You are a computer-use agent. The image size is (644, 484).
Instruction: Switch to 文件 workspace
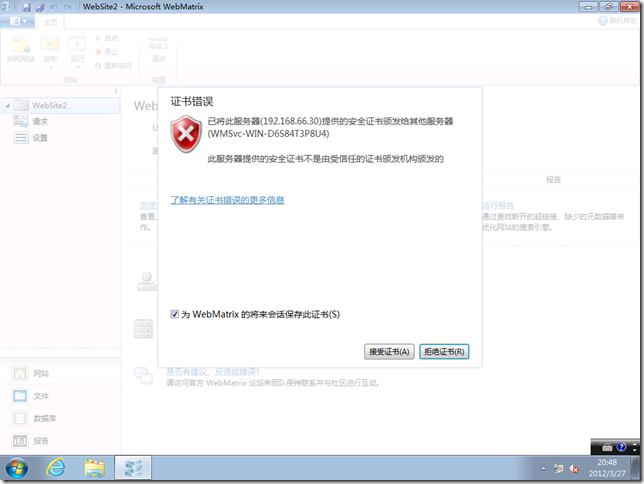(x=60, y=396)
